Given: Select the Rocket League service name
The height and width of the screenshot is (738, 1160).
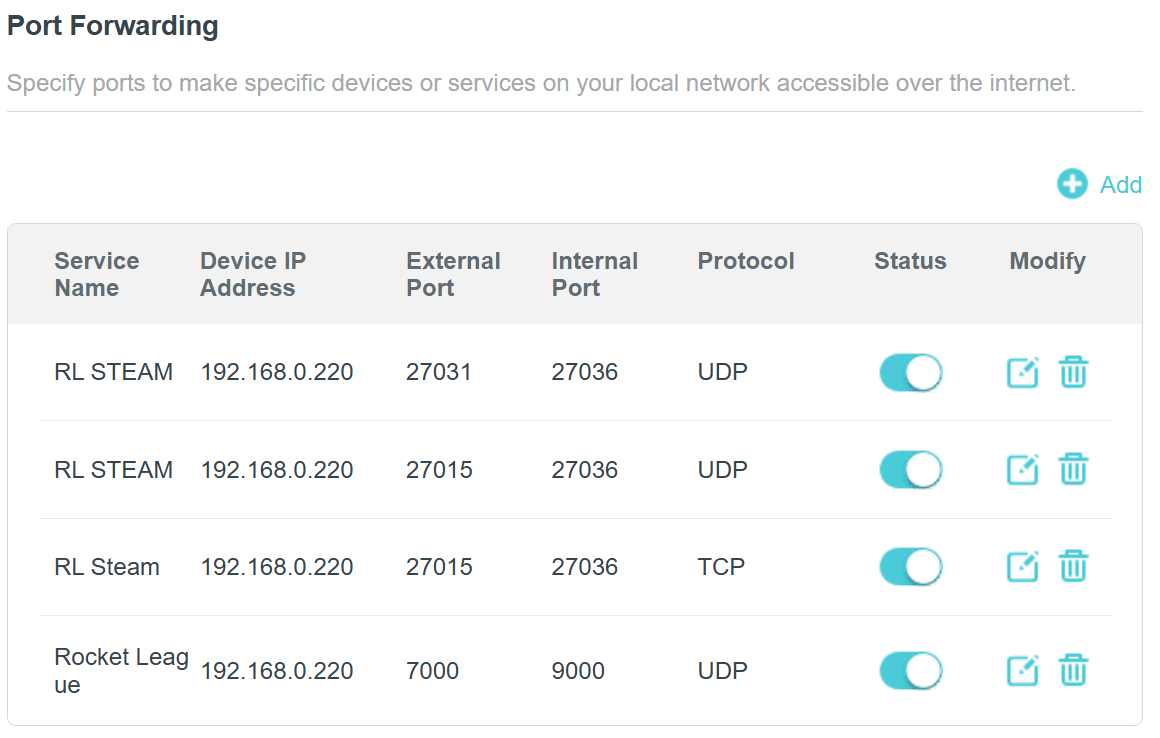Looking at the screenshot, I should point(120,670).
